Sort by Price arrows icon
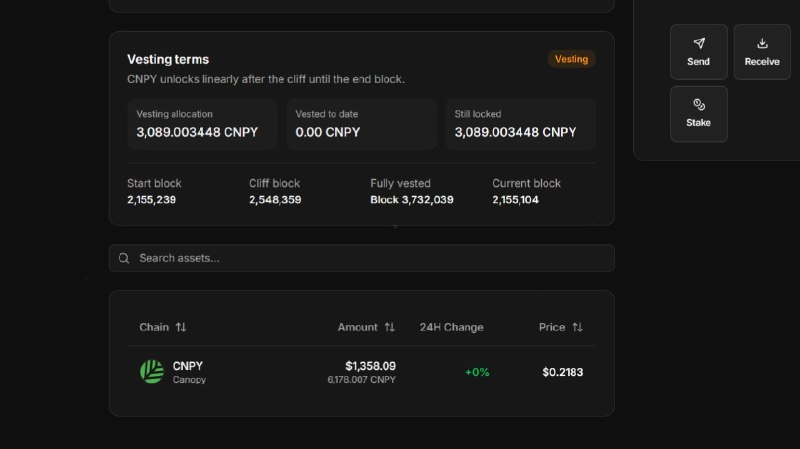This screenshot has height=449, width=800. [x=578, y=327]
